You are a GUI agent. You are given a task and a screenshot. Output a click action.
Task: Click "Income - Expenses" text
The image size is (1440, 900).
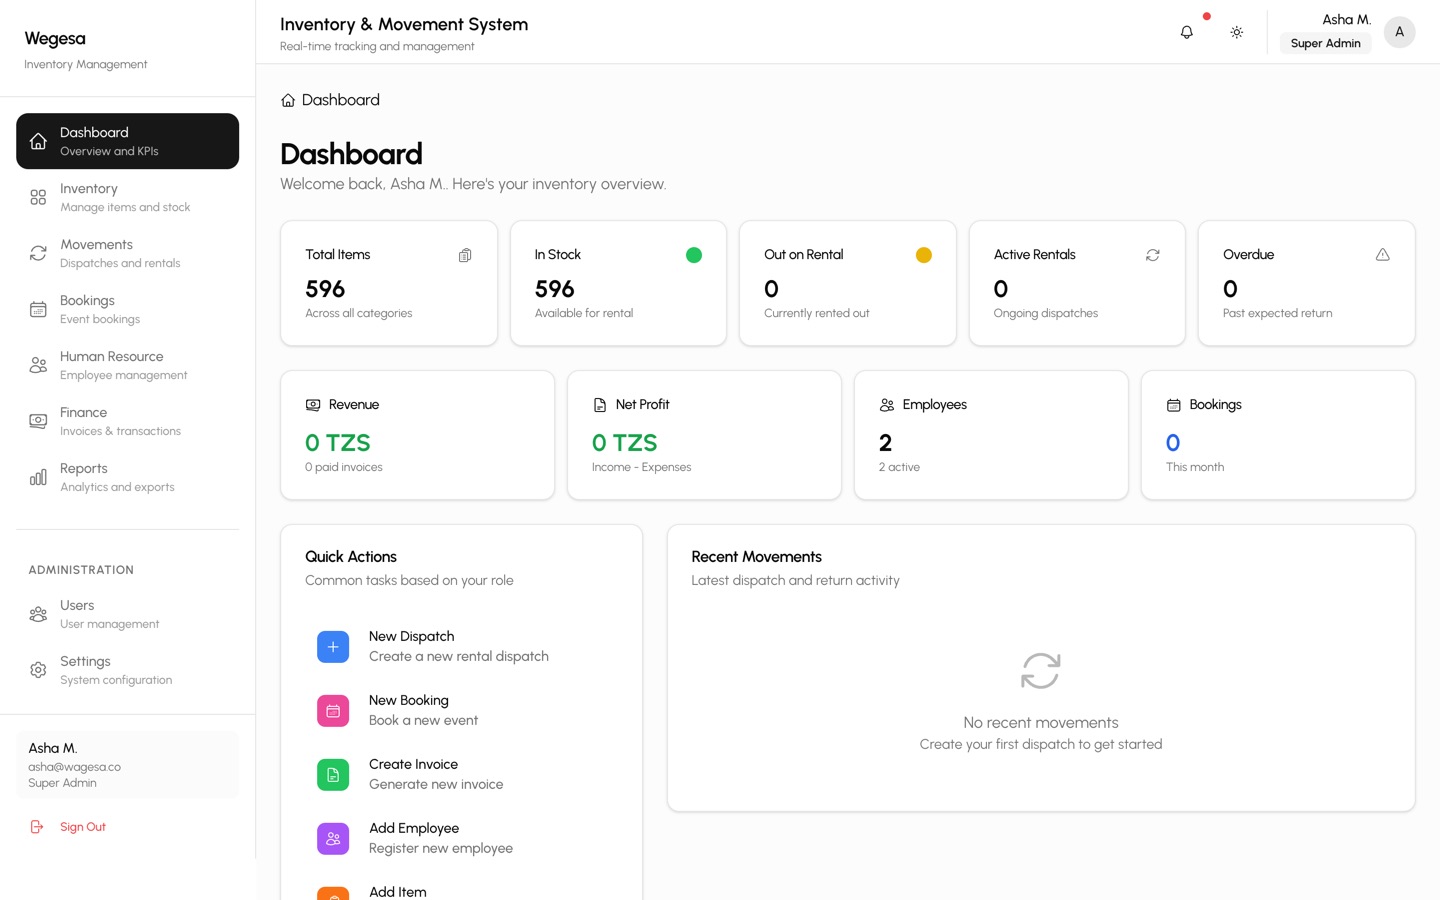click(x=641, y=467)
